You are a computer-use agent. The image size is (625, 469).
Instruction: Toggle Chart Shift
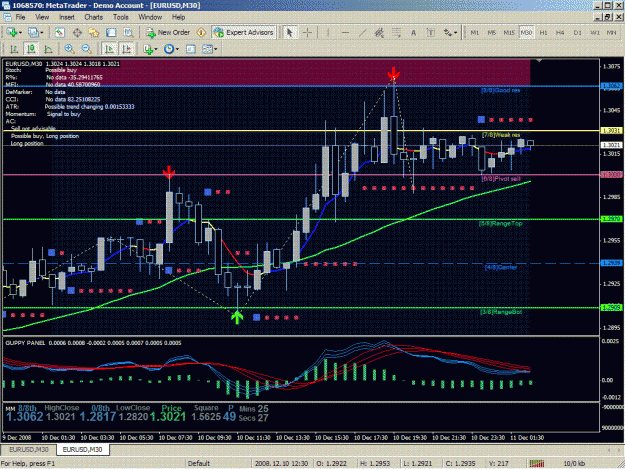(127, 49)
